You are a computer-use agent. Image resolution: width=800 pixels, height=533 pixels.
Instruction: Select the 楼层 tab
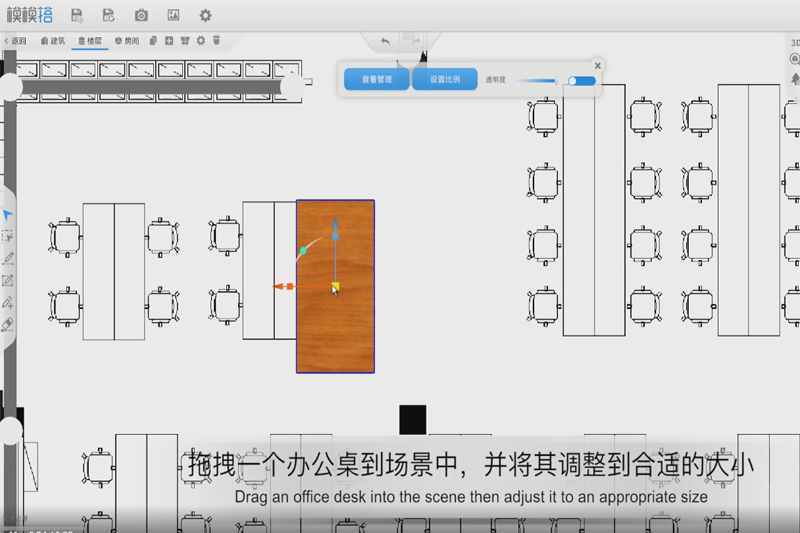coord(90,41)
